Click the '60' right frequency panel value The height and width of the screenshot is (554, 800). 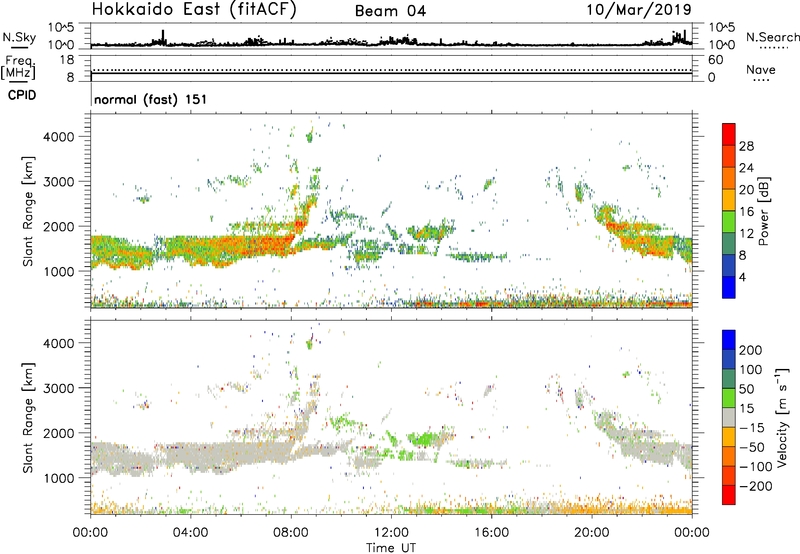tap(715, 60)
